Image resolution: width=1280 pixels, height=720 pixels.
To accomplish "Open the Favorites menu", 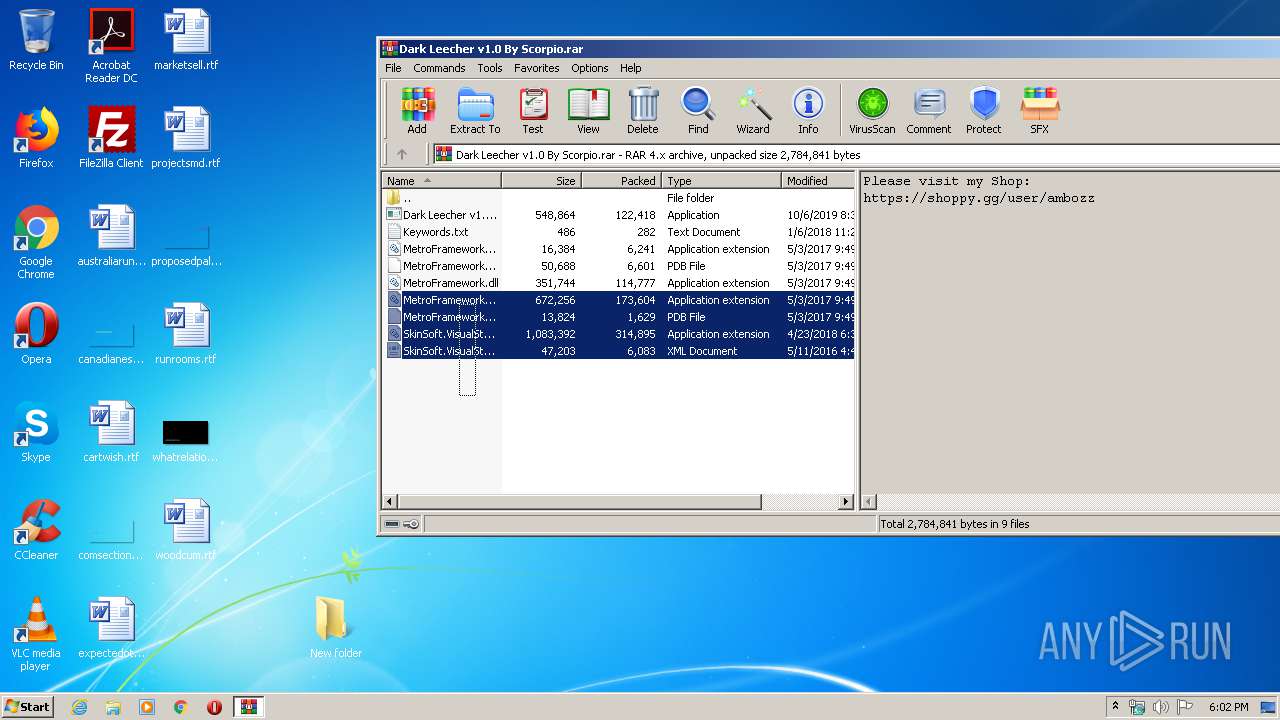I will (537, 68).
